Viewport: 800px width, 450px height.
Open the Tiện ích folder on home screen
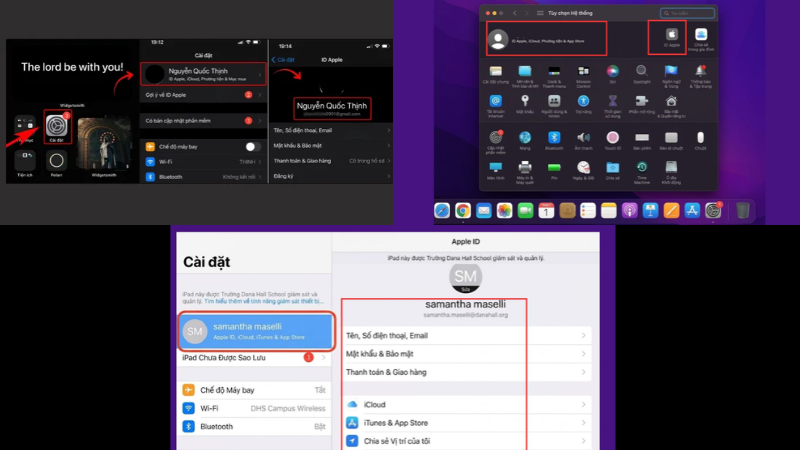pos(24,161)
